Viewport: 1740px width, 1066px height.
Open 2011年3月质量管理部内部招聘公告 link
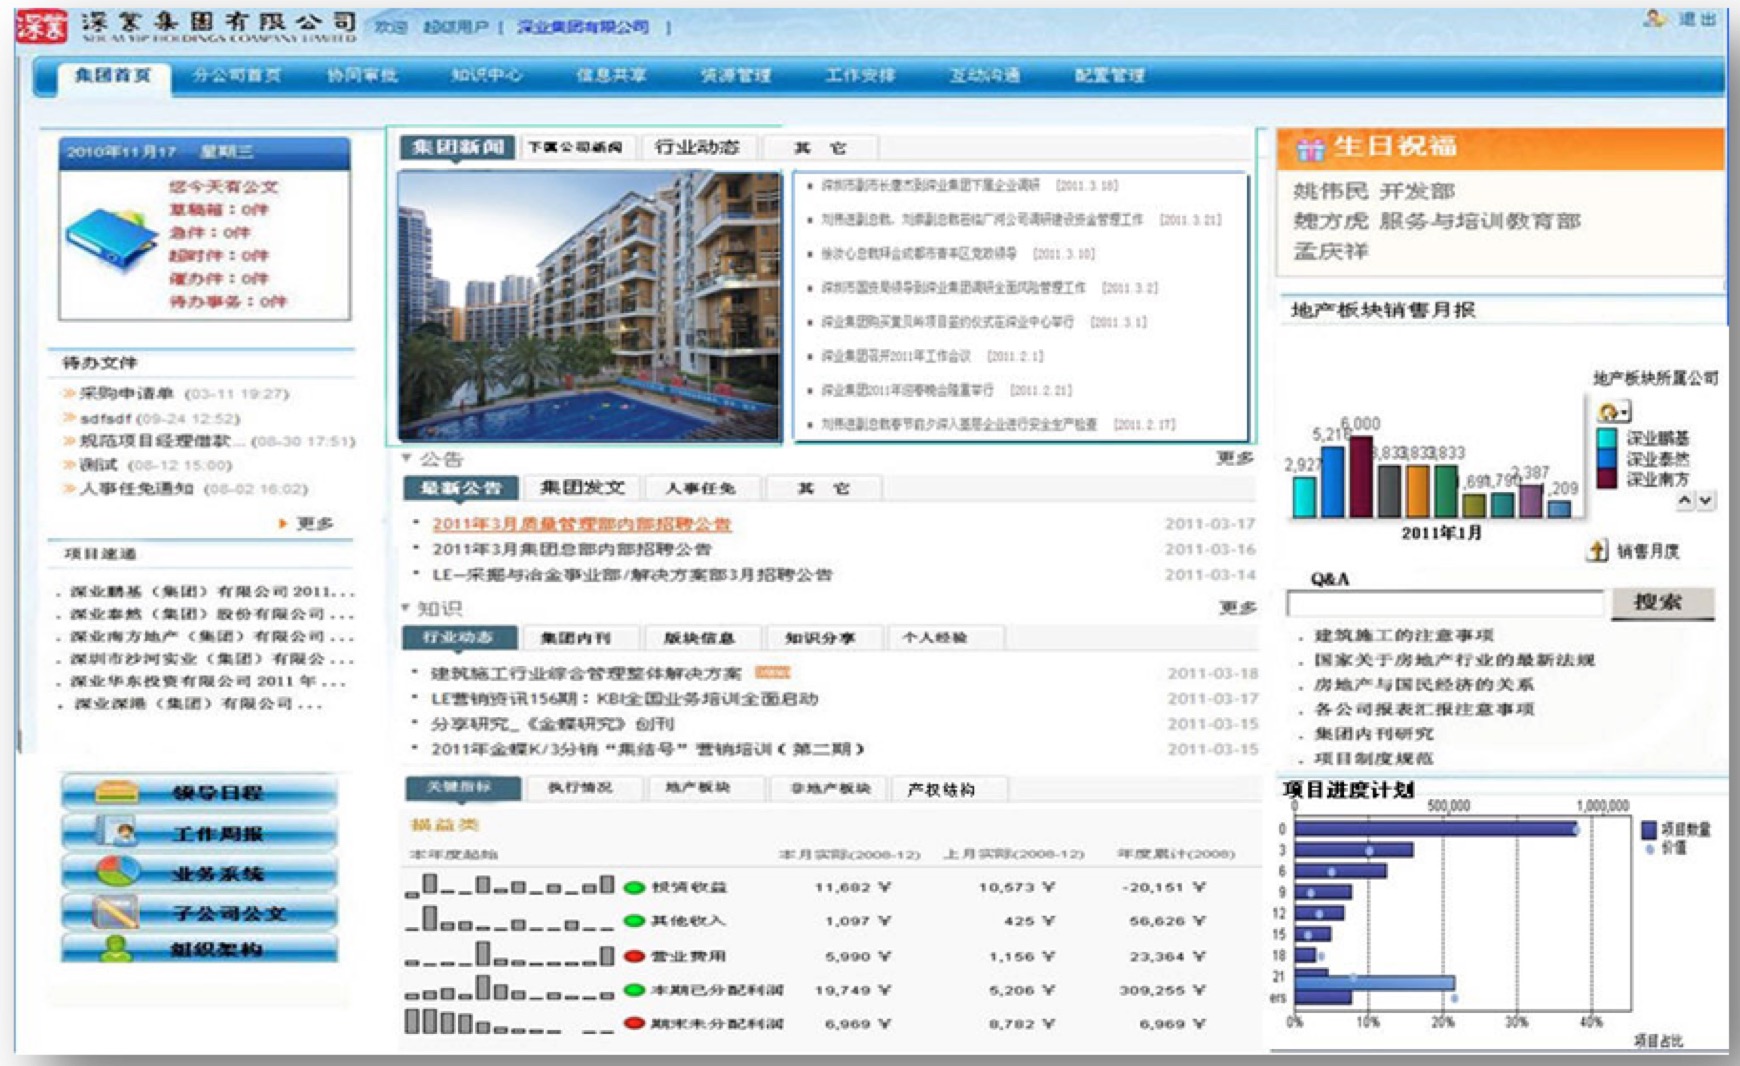pos(581,524)
